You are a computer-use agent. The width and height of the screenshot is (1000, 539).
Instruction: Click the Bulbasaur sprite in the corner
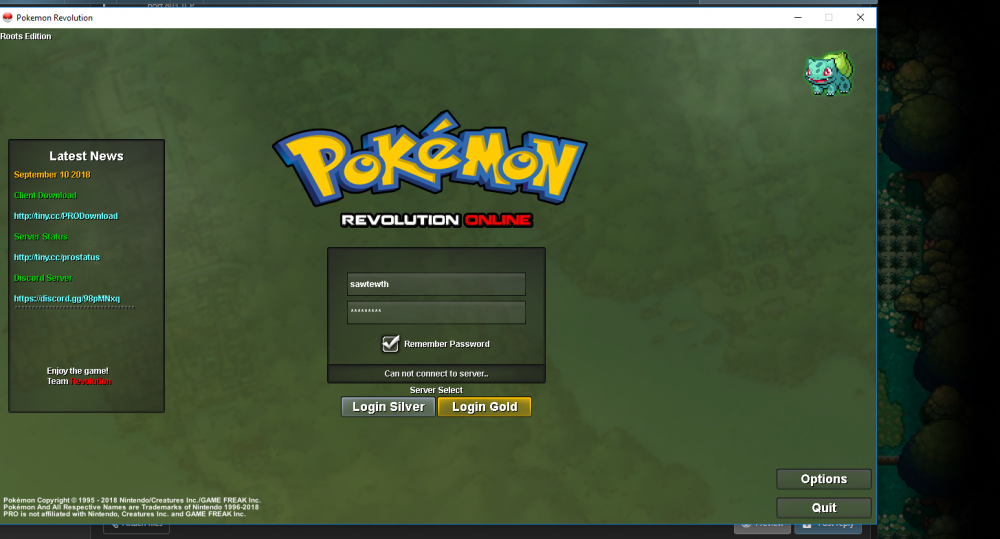829,74
